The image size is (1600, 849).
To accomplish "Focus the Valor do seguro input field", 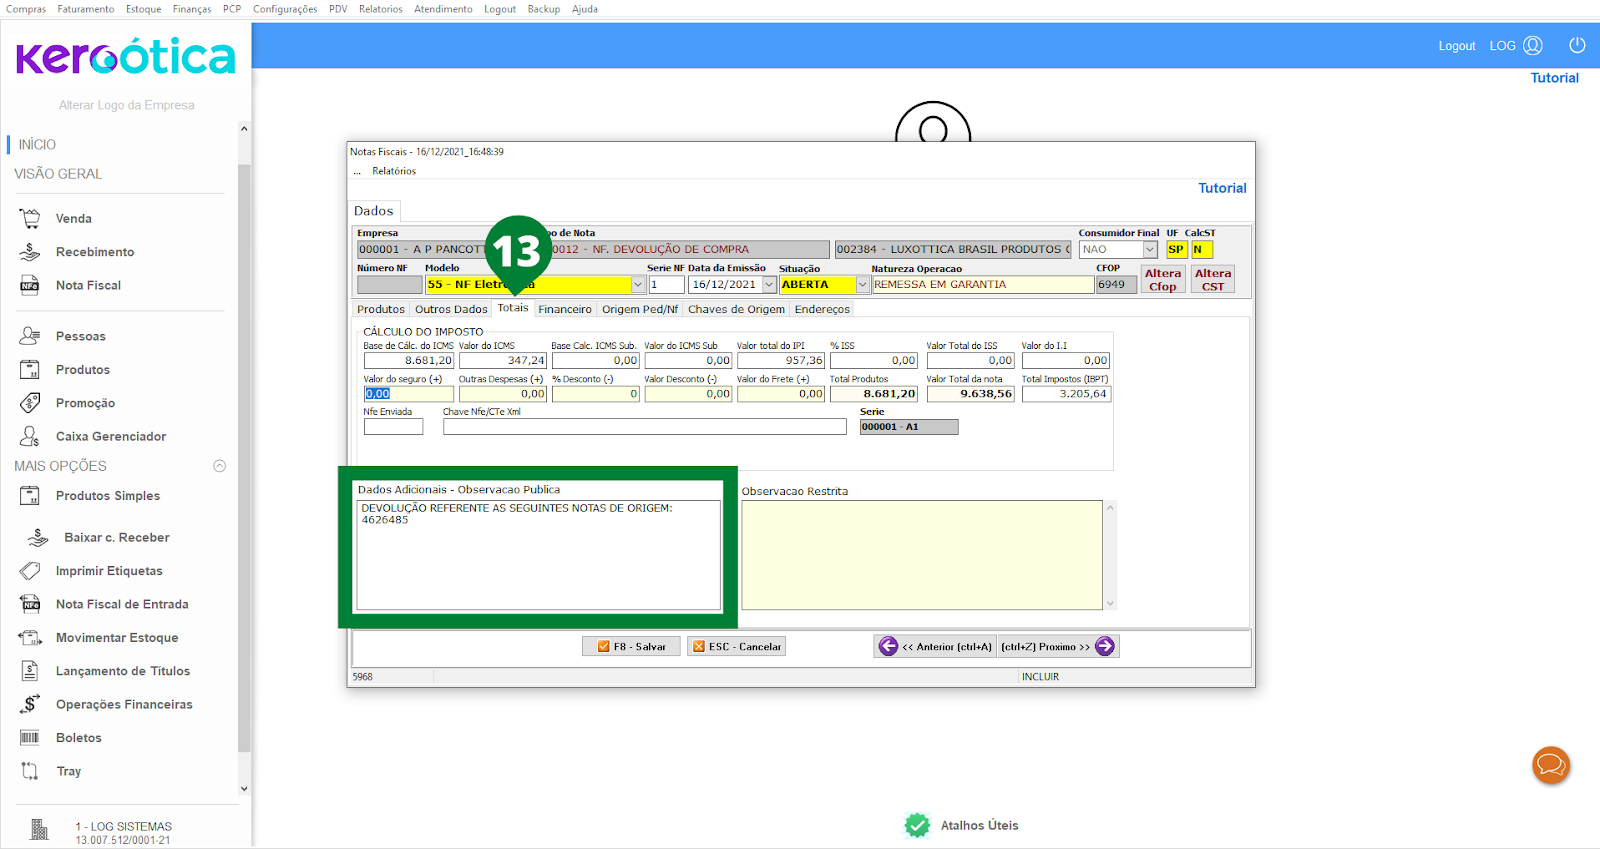I will point(408,394).
